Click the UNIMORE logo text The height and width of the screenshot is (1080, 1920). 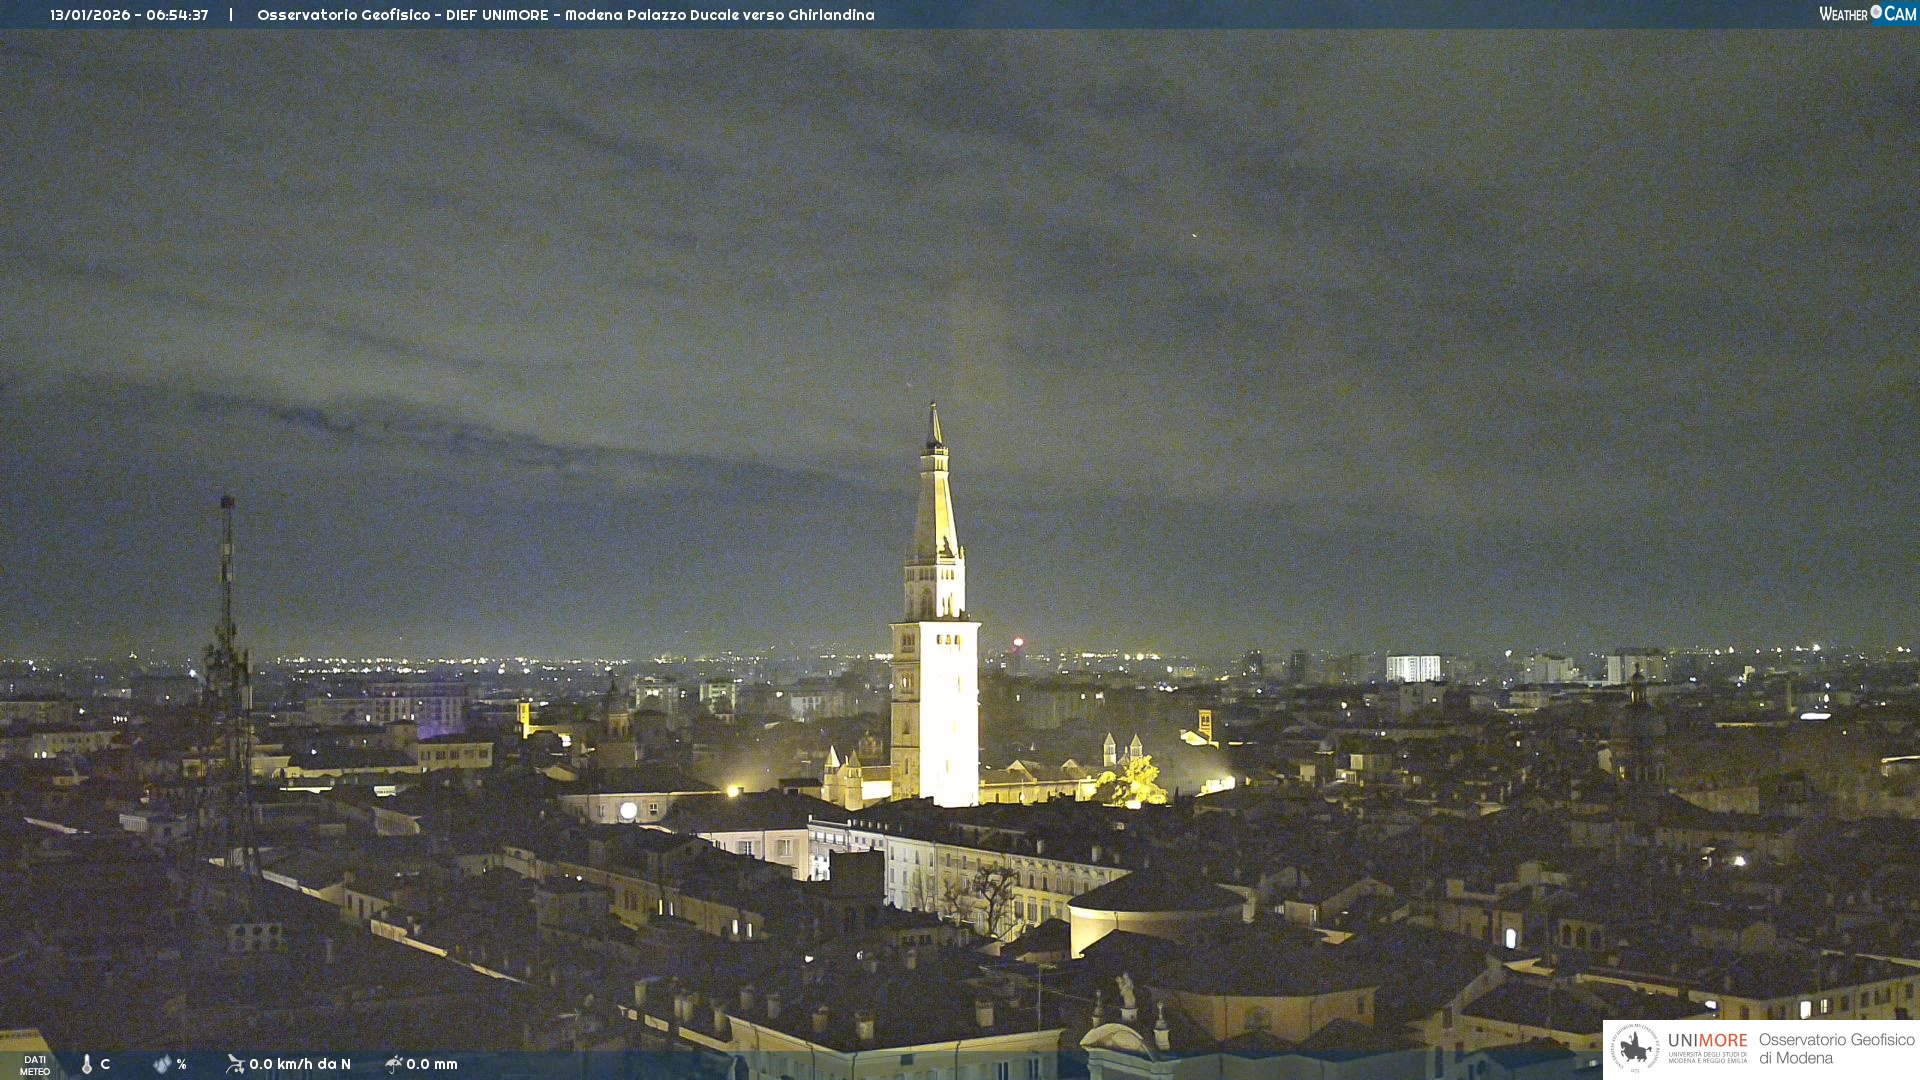coord(1707,1042)
